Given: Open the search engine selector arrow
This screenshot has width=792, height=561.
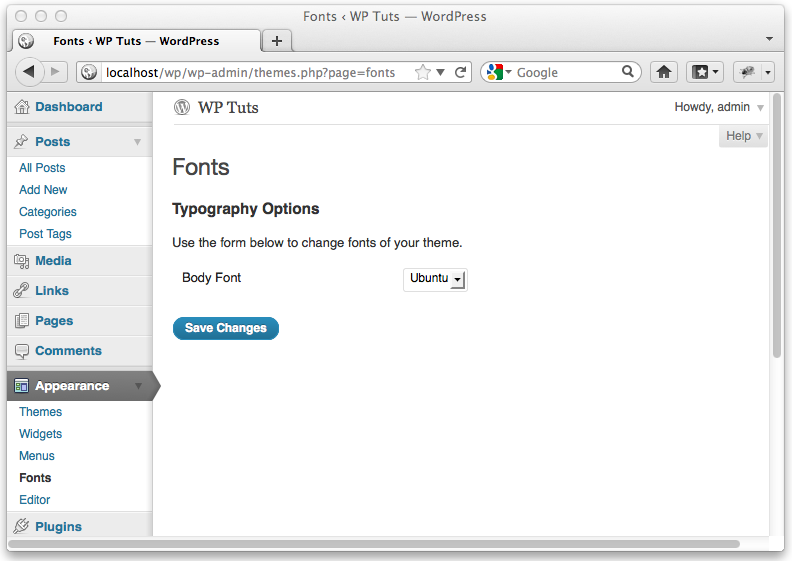Looking at the screenshot, I should (x=508, y=72).
